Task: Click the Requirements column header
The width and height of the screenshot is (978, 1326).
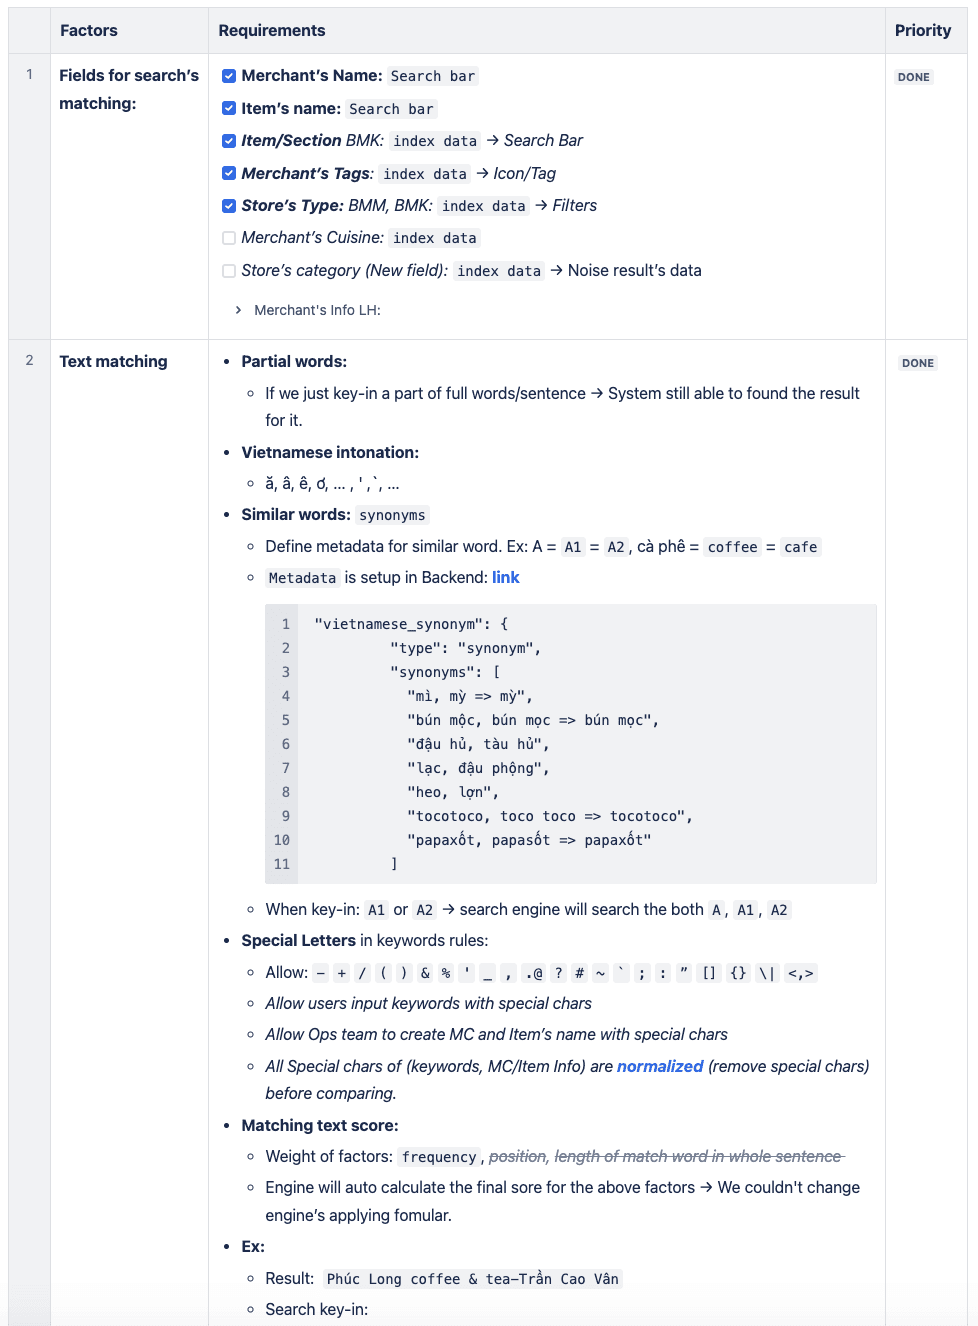Action: point(272,30)
